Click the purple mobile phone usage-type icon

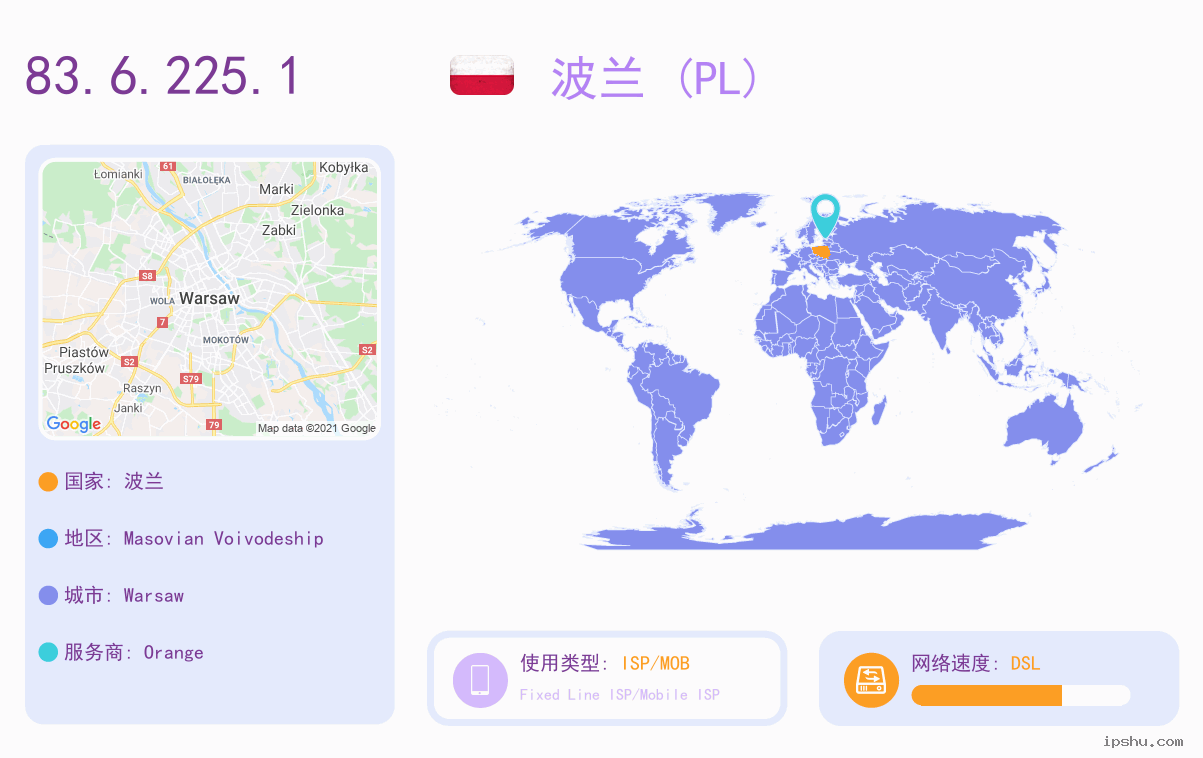(x=480, y=680)
